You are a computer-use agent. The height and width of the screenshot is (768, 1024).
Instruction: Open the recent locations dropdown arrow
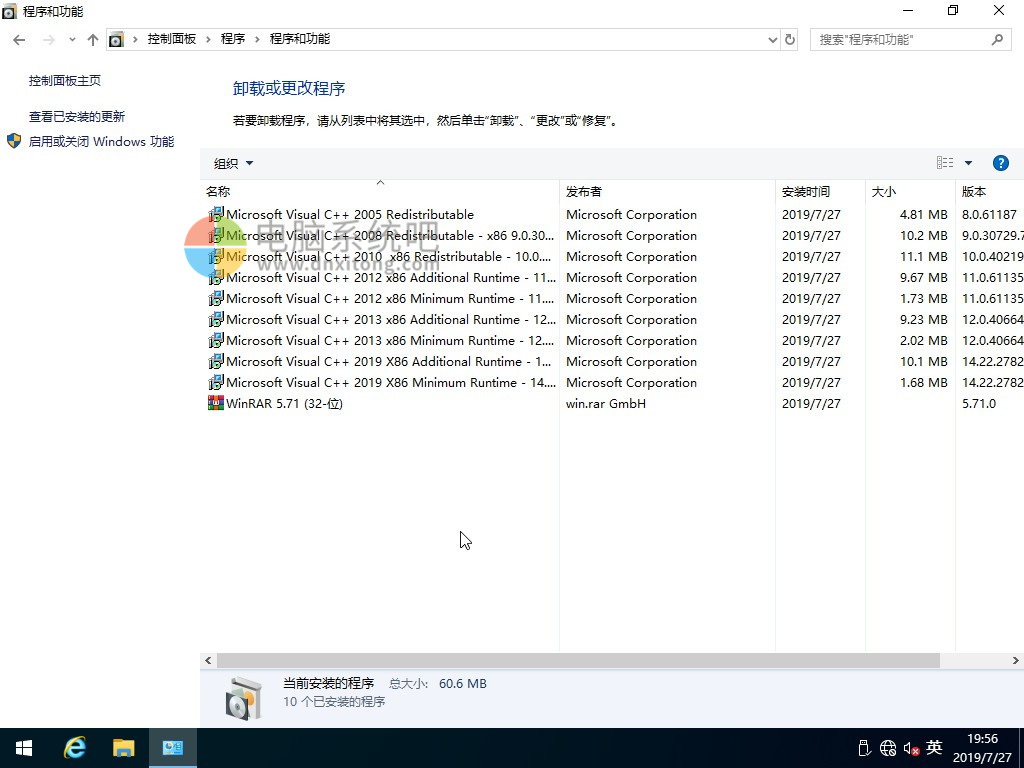click(x=72, y=40)
